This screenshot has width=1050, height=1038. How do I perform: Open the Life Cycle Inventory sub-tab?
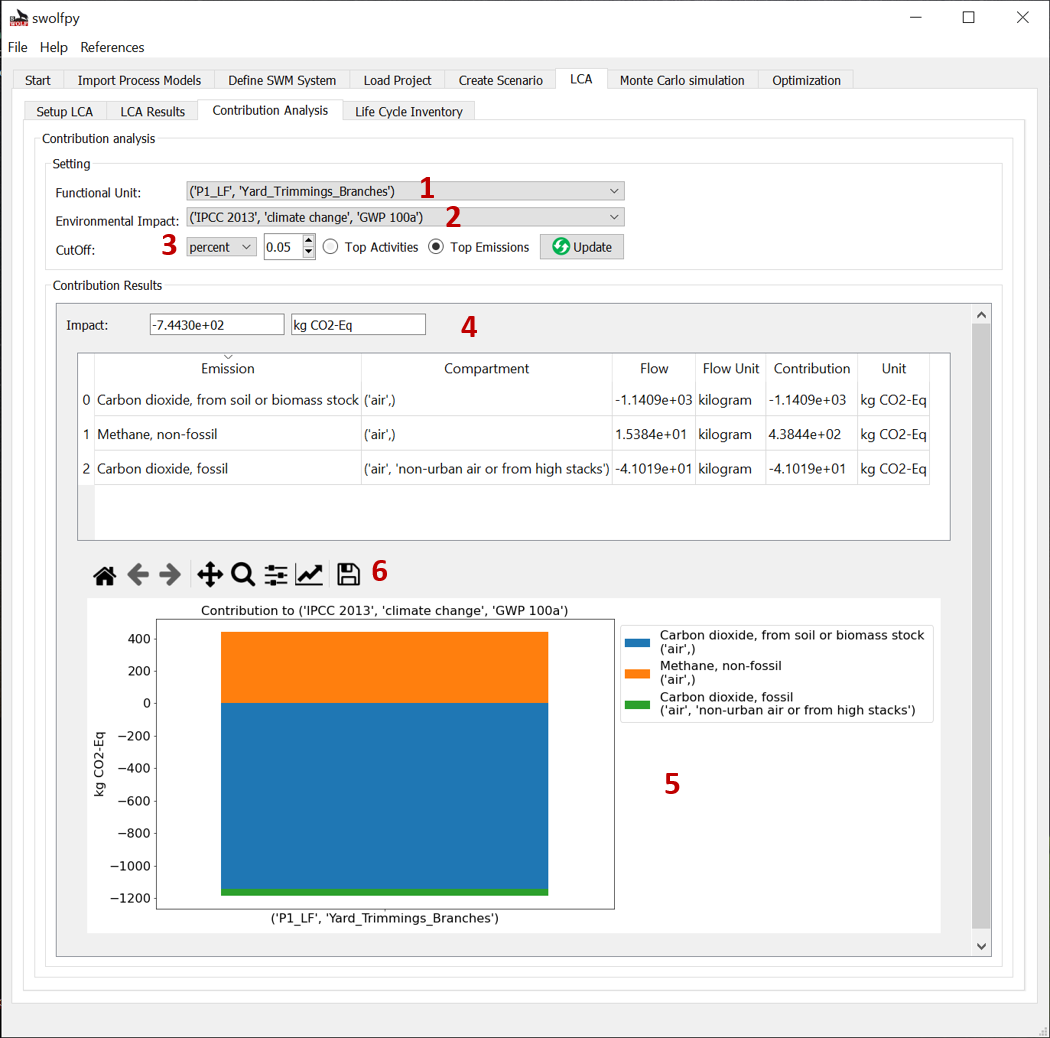(x=408, y=112)
